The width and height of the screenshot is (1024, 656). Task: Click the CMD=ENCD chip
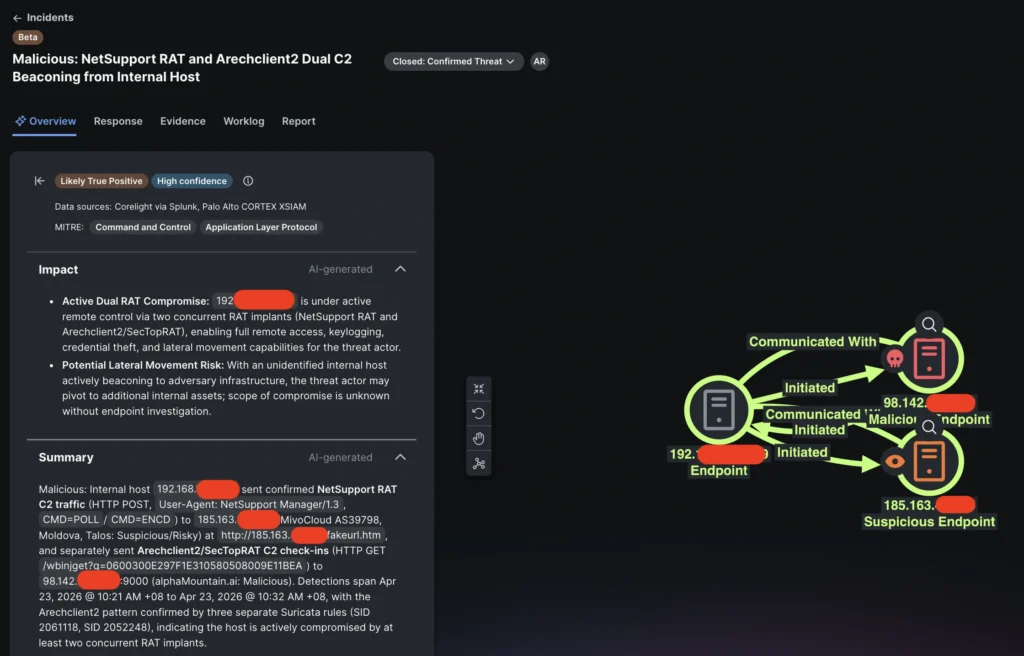coord(140,520)
